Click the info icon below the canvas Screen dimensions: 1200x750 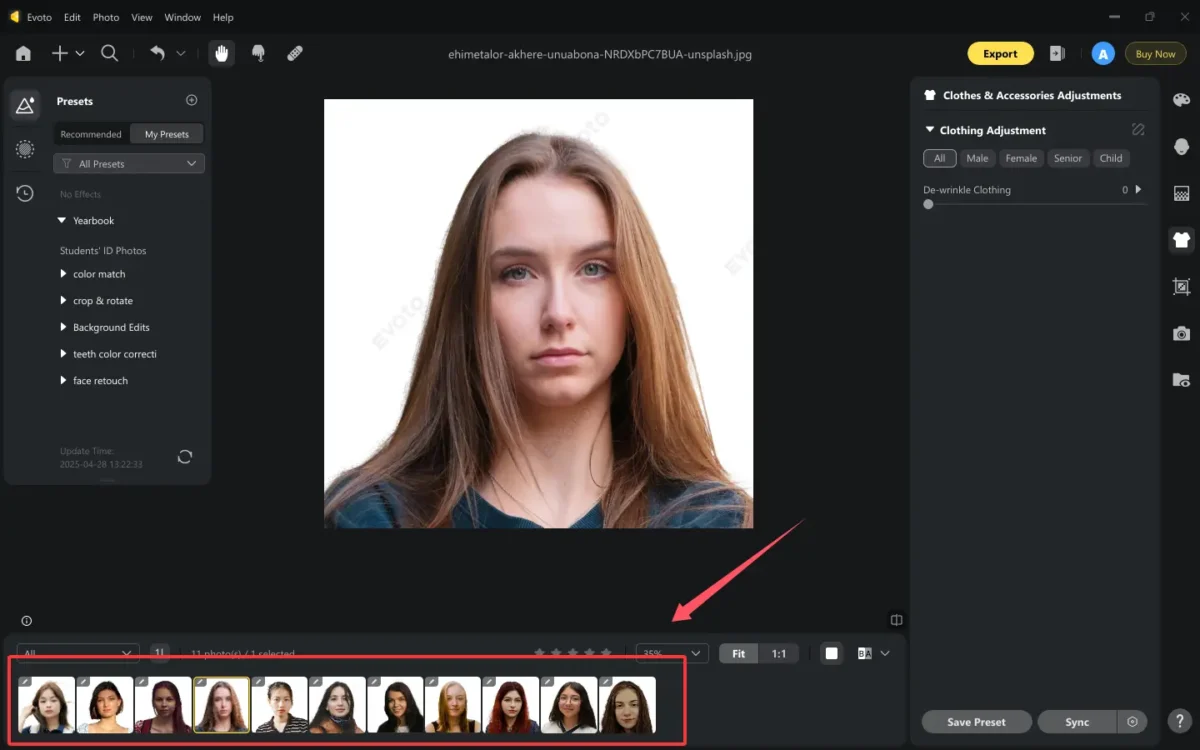click(x=27, y=621)
